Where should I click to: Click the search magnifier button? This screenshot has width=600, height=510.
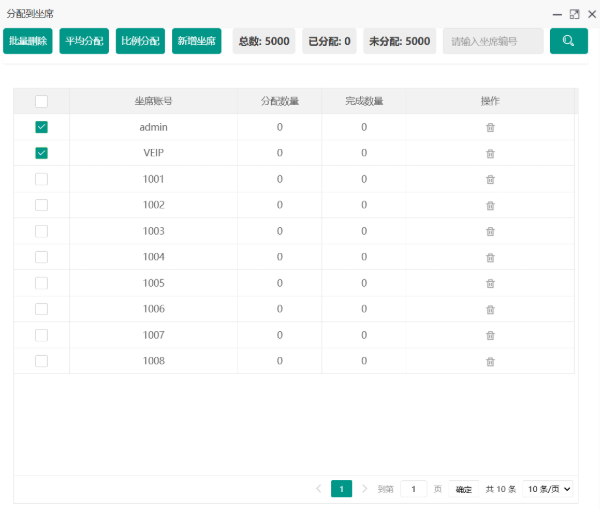[x=568, y=41]
